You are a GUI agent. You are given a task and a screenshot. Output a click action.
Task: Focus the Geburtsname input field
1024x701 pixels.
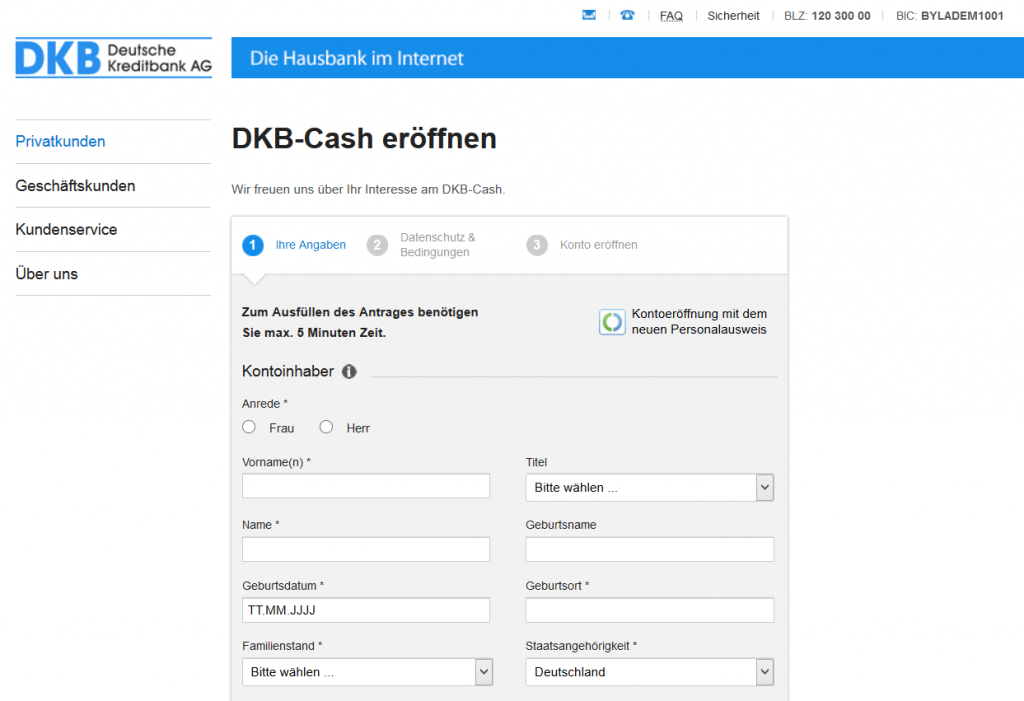tap(650, 549)
